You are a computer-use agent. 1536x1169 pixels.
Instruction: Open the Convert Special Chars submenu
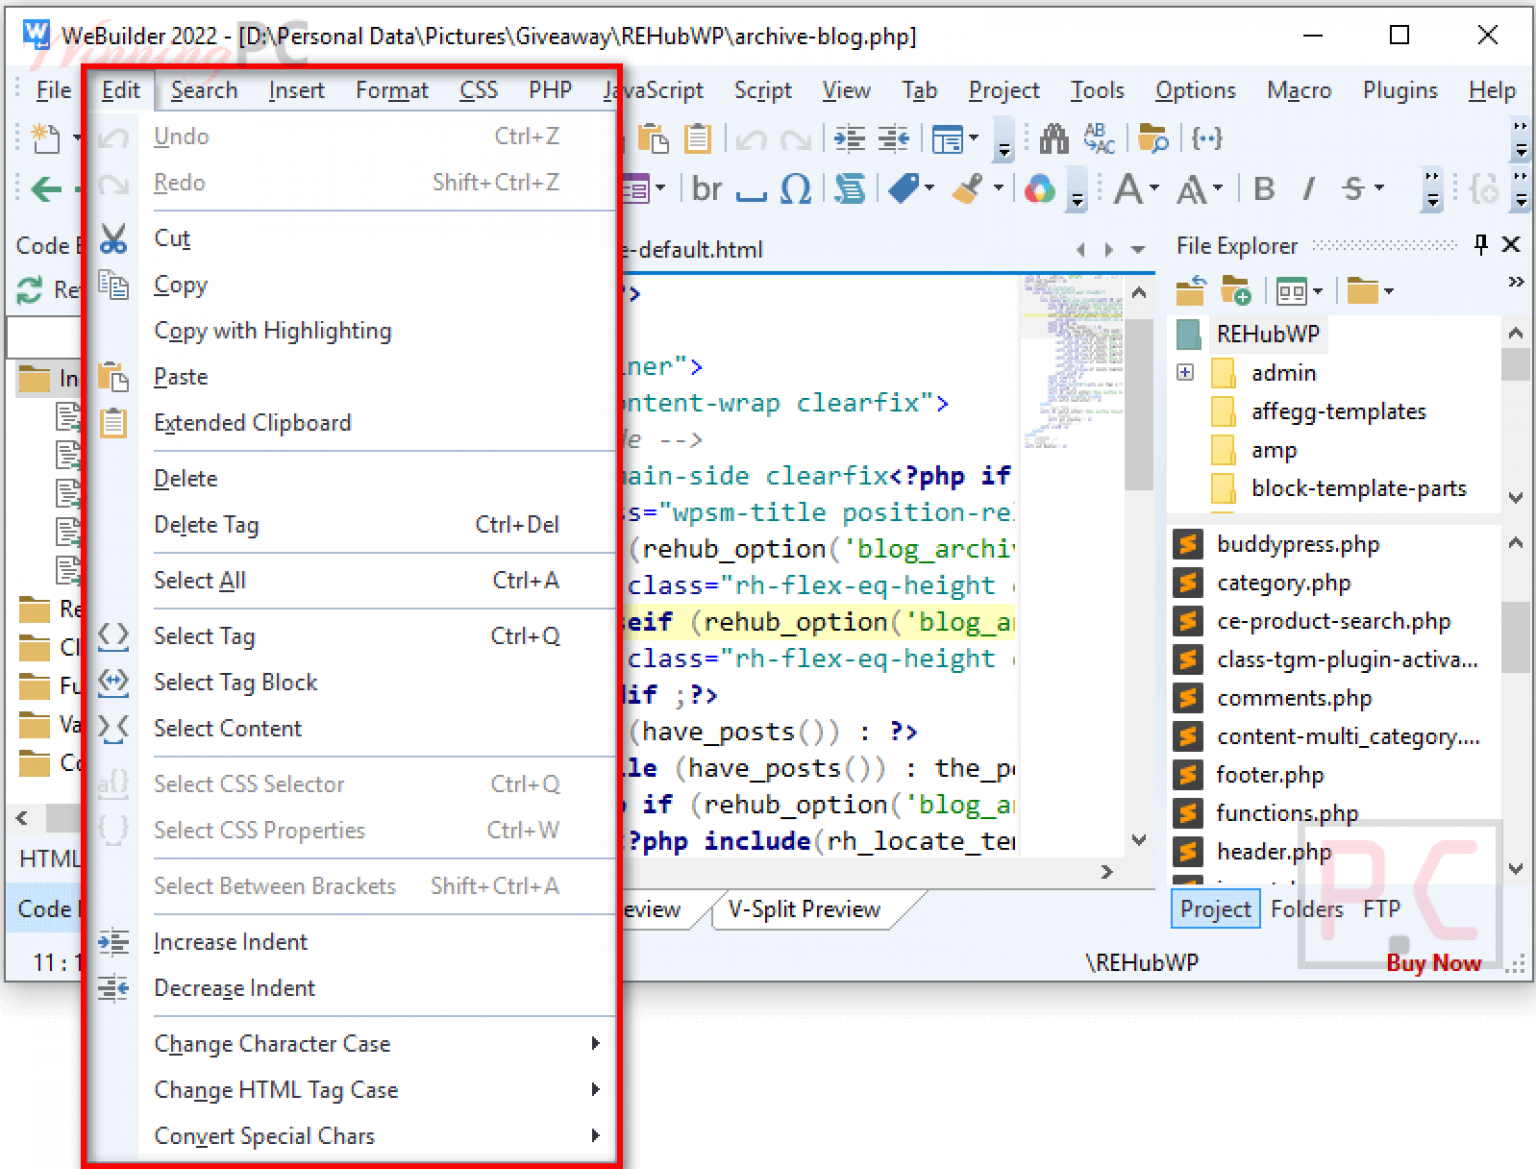coord(264,1136)
